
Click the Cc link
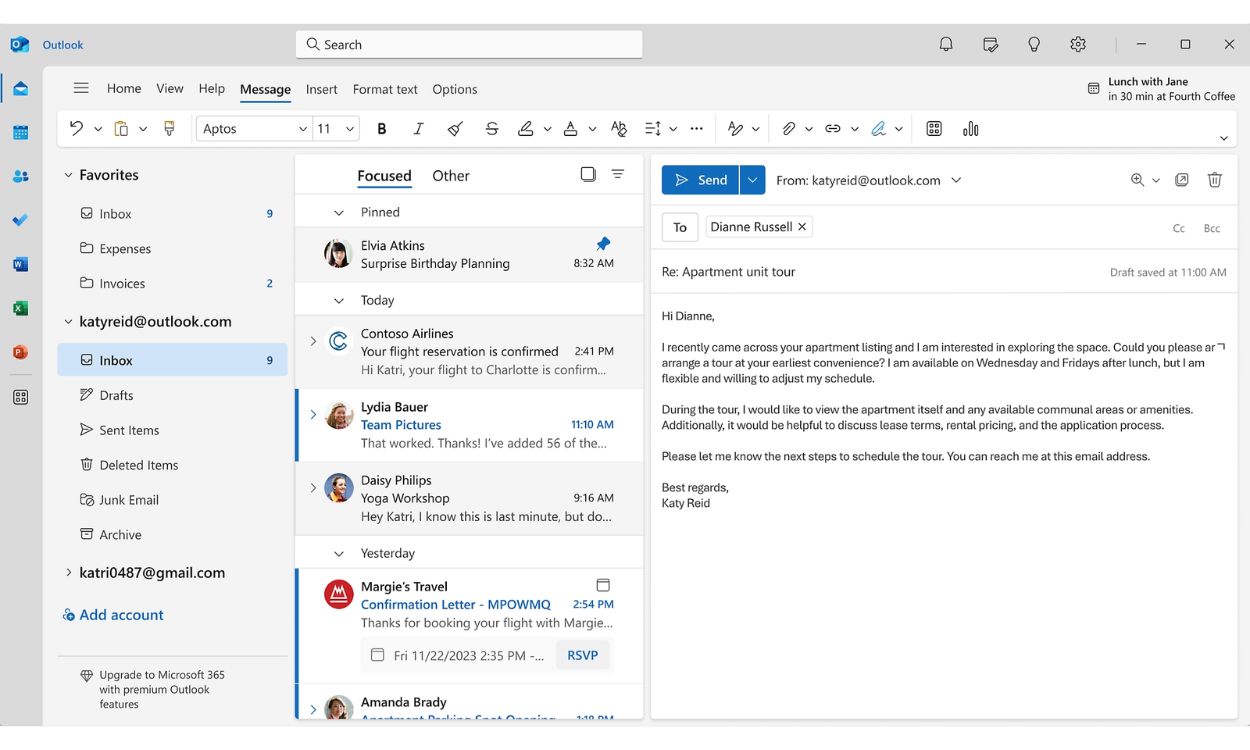pos(1179,229)
